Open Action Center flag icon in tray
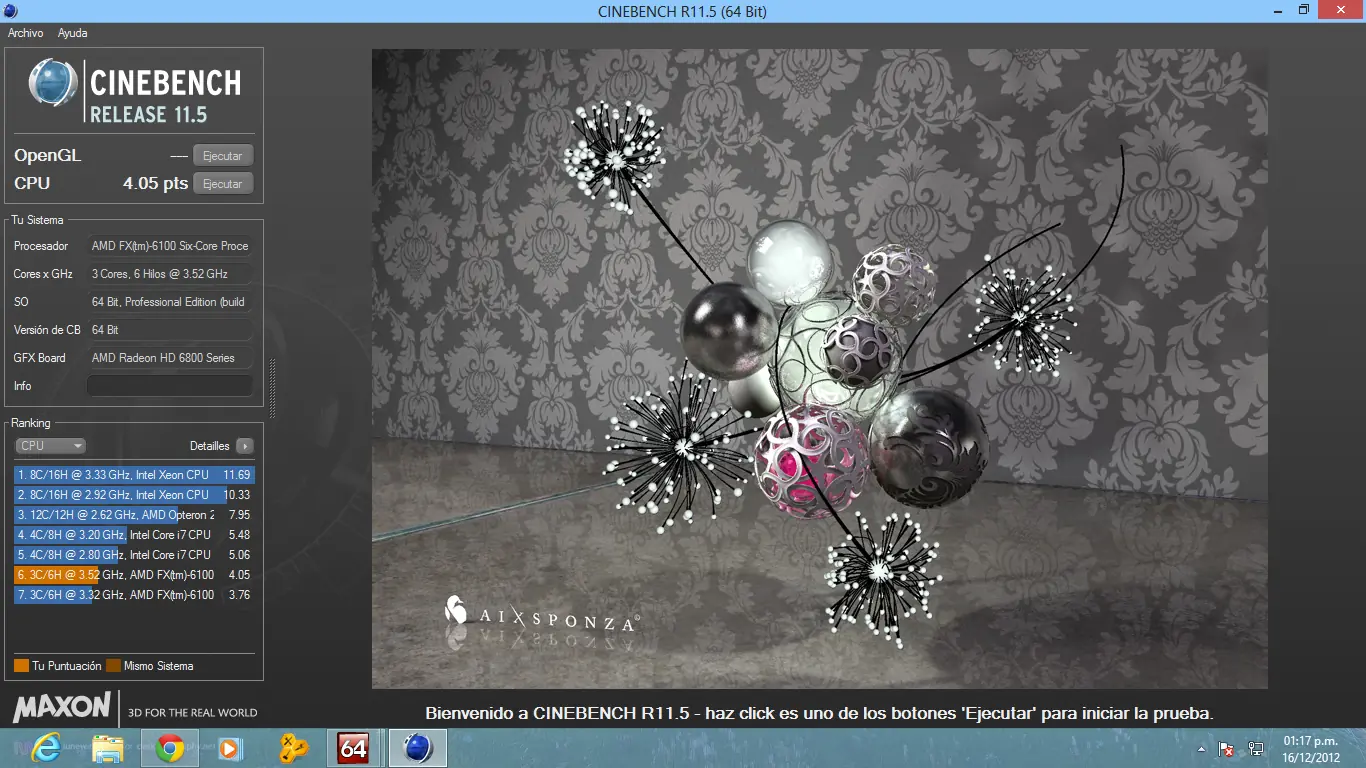 click(1226, 749)
